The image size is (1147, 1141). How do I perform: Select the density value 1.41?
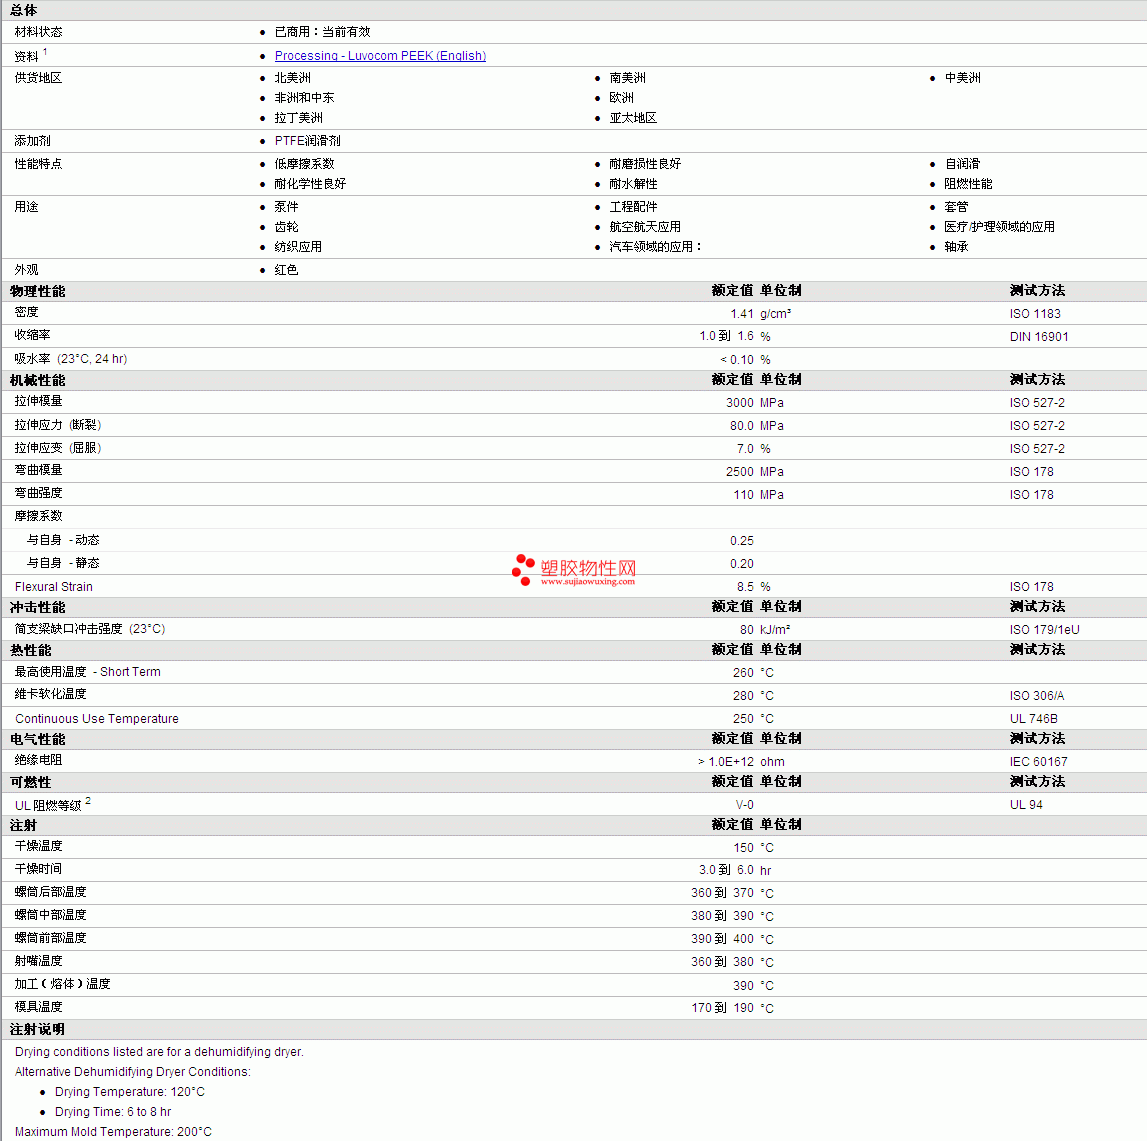(742, 314)
